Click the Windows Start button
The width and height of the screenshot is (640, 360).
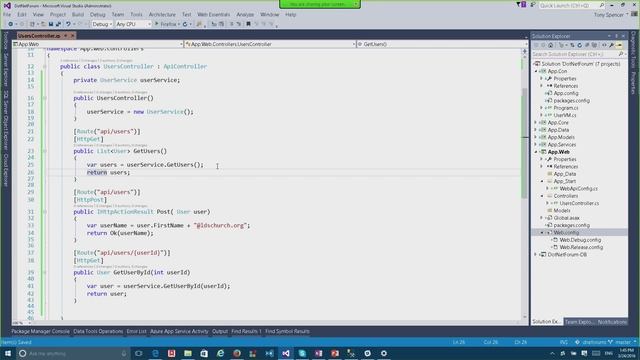point(8,353)
